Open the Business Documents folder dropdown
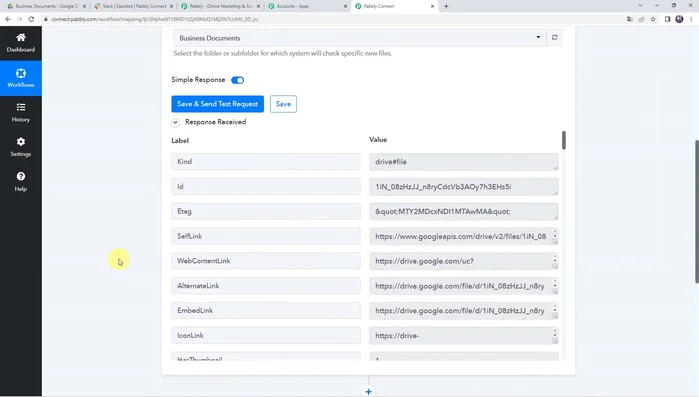The image size is (699, 397). [360, 38]
